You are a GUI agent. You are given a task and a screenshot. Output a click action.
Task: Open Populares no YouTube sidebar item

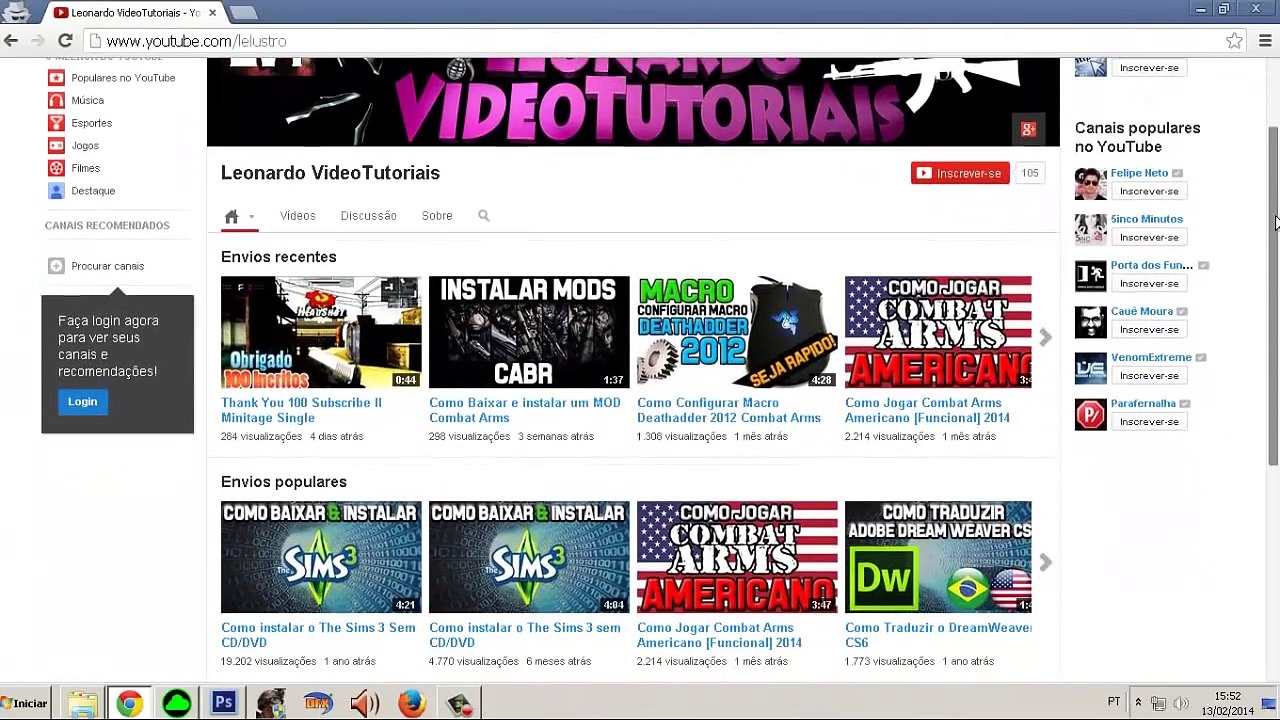point(123,78)
